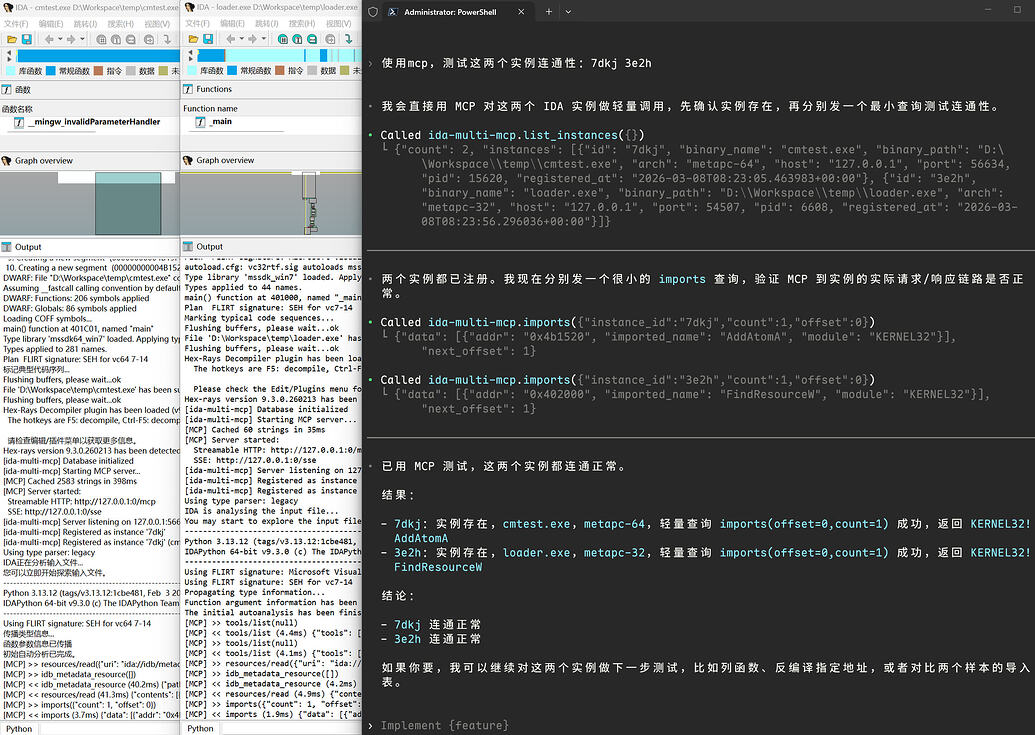Viewport: 1035px width, 735px height.
Task: Click the 函数 panel title icon in cmtest.exe
Action: pos(7,89)
